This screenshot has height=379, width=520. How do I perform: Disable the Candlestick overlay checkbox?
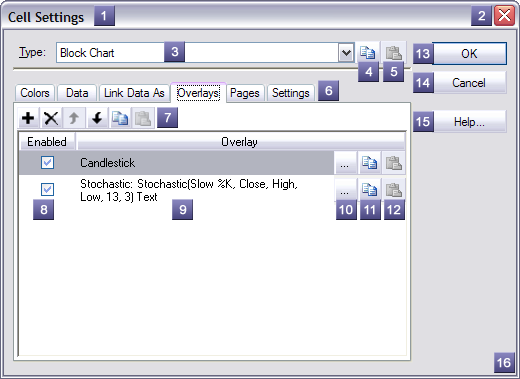click(47, 163)
